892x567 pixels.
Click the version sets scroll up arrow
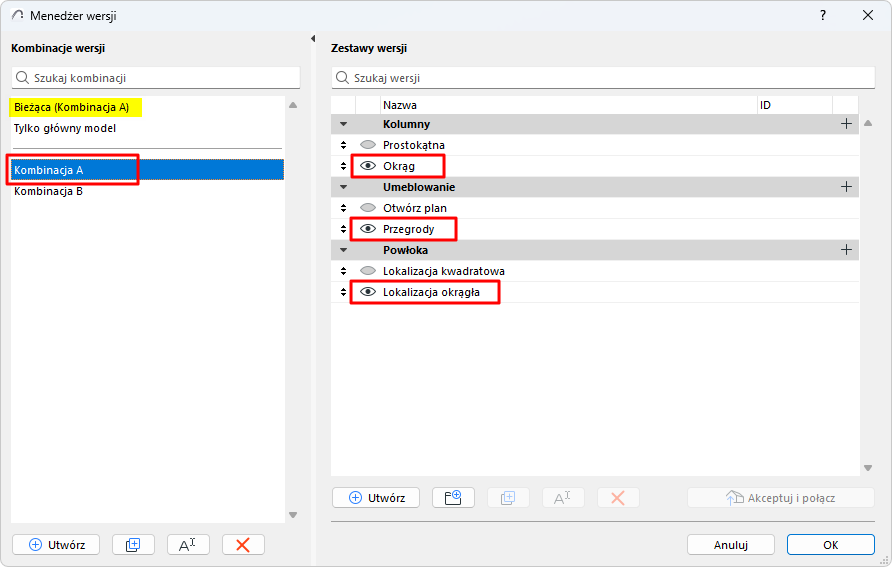coord(868,123)
